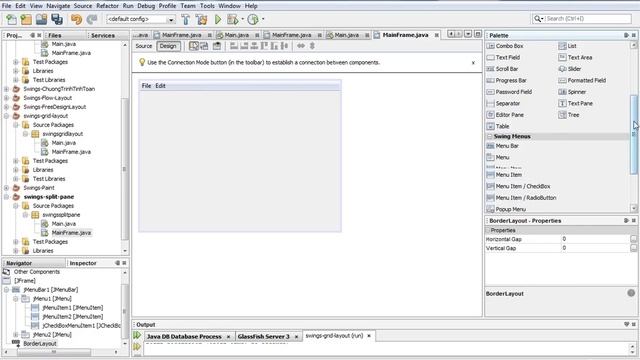Screen dimensions: 640x360
Task: Run the project with the green arrow
Action: pyautogui.click(x=218, y=19)
